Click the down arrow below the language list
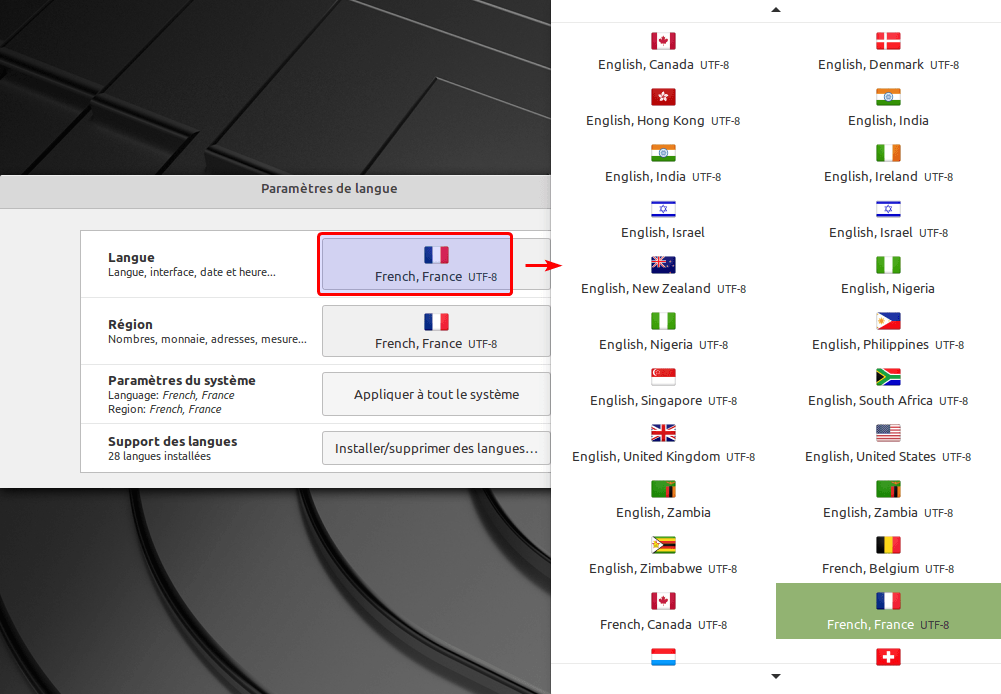The image size is (1001, 694). [776, 677]
